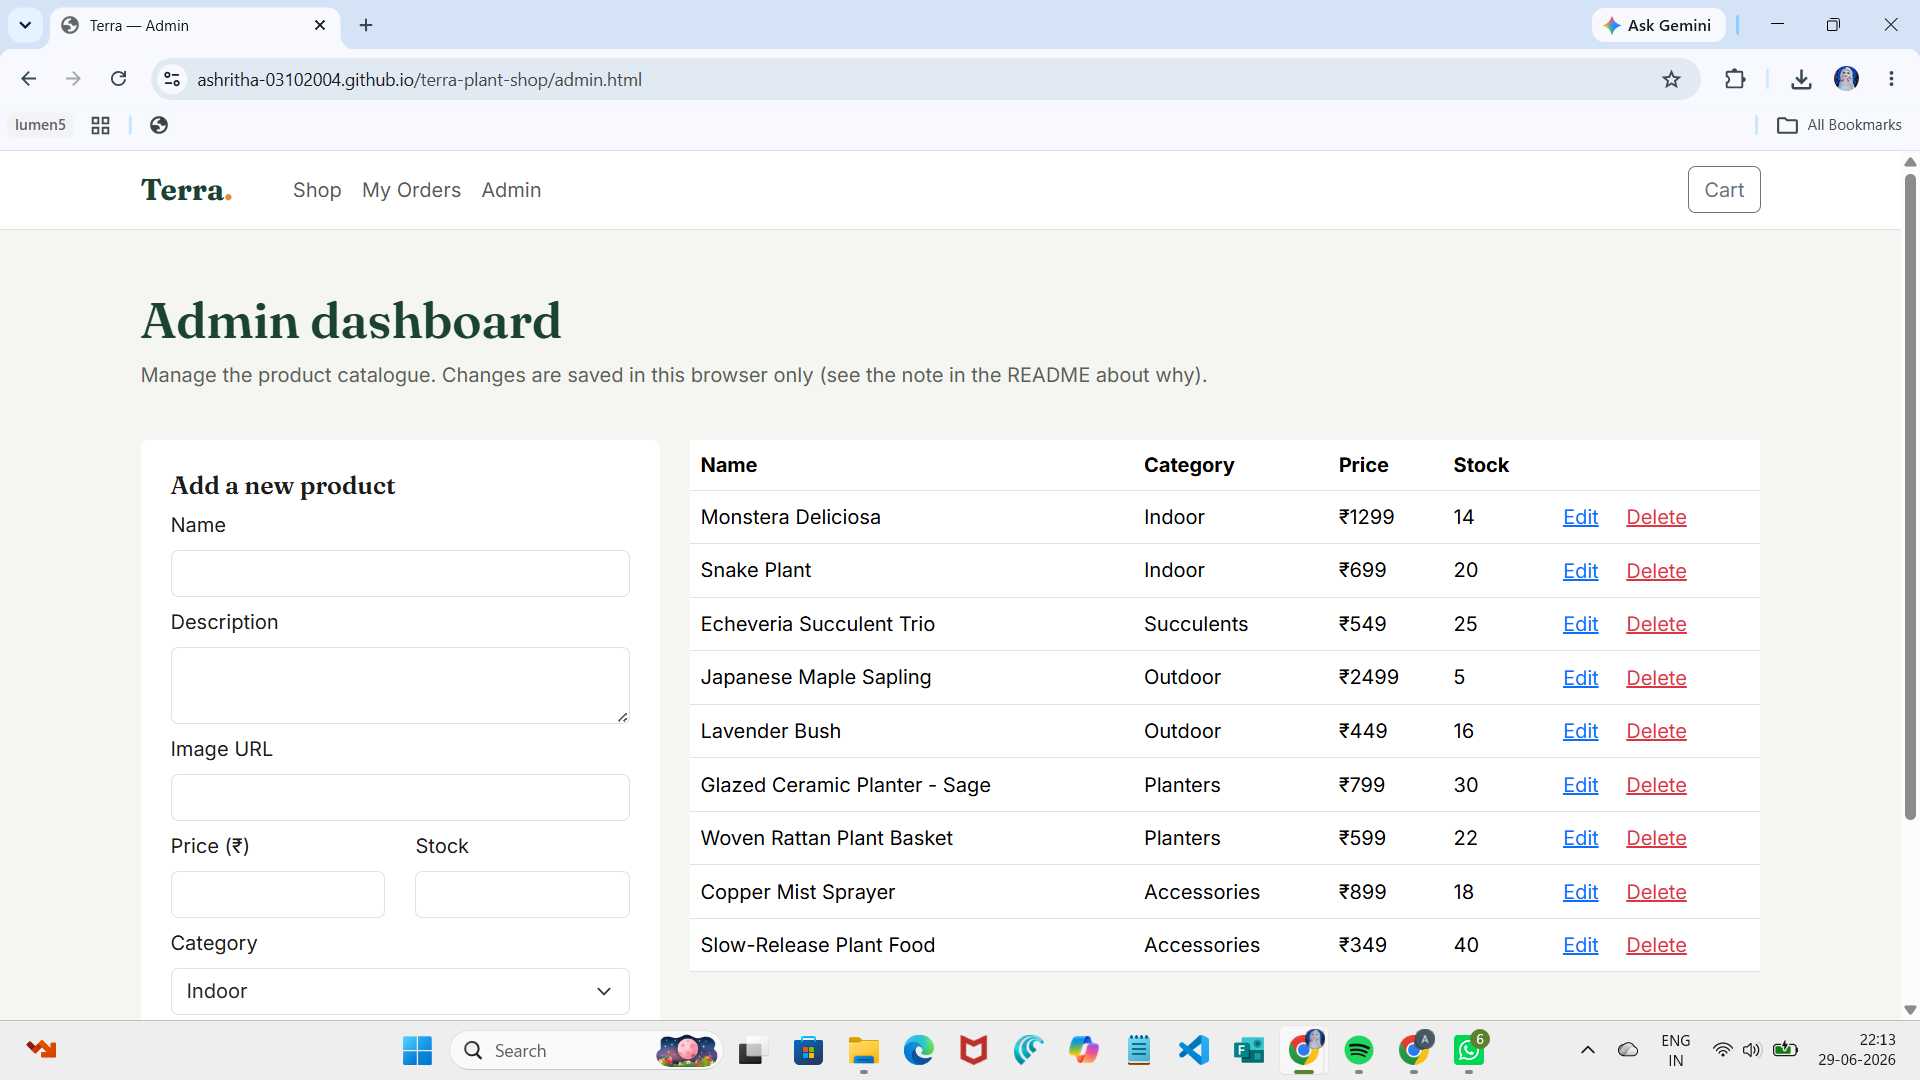Edit the Echeveria Succulent Trio row
1920x1080 pixels.
pos(1580,624)
